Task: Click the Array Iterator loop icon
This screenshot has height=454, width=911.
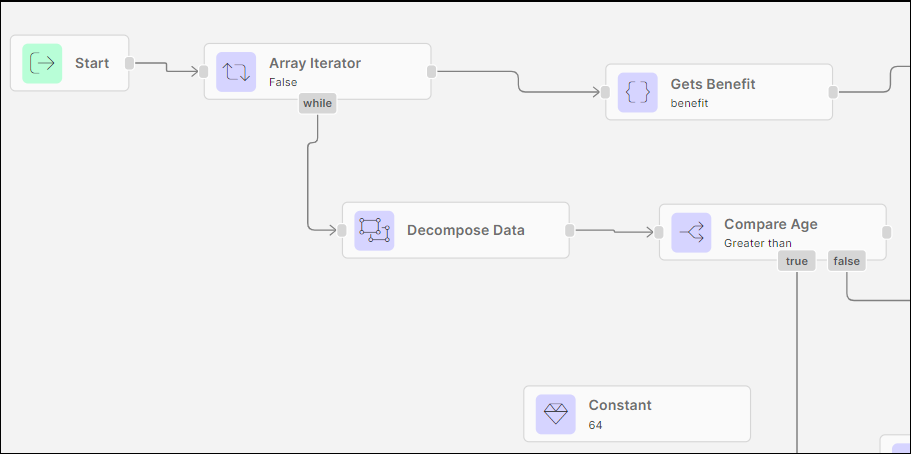Action: click(236, 71)
